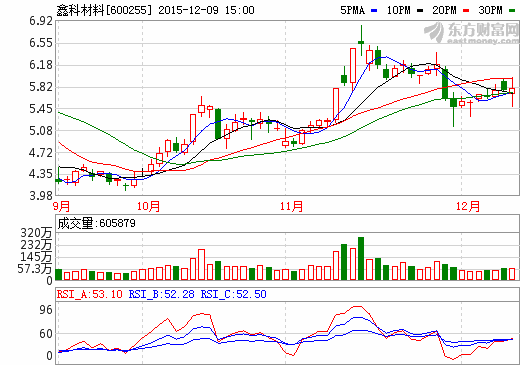The width and height of the screenshot is (520, 365).
Task: Click the 6.18 price axis label
Action: (41, 65)
